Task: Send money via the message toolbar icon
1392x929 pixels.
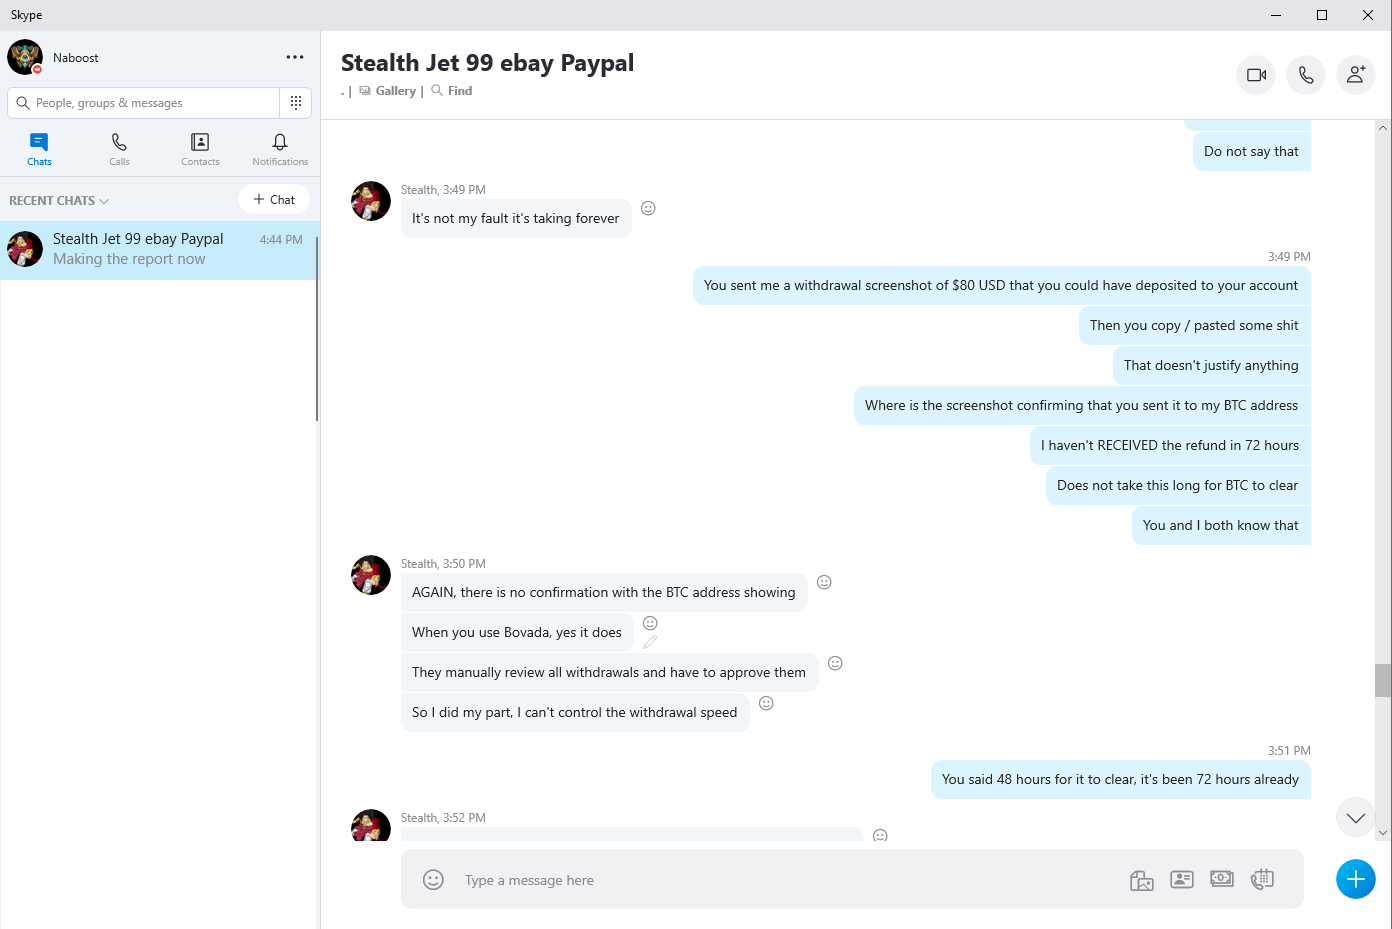Action: [1222, 879]
